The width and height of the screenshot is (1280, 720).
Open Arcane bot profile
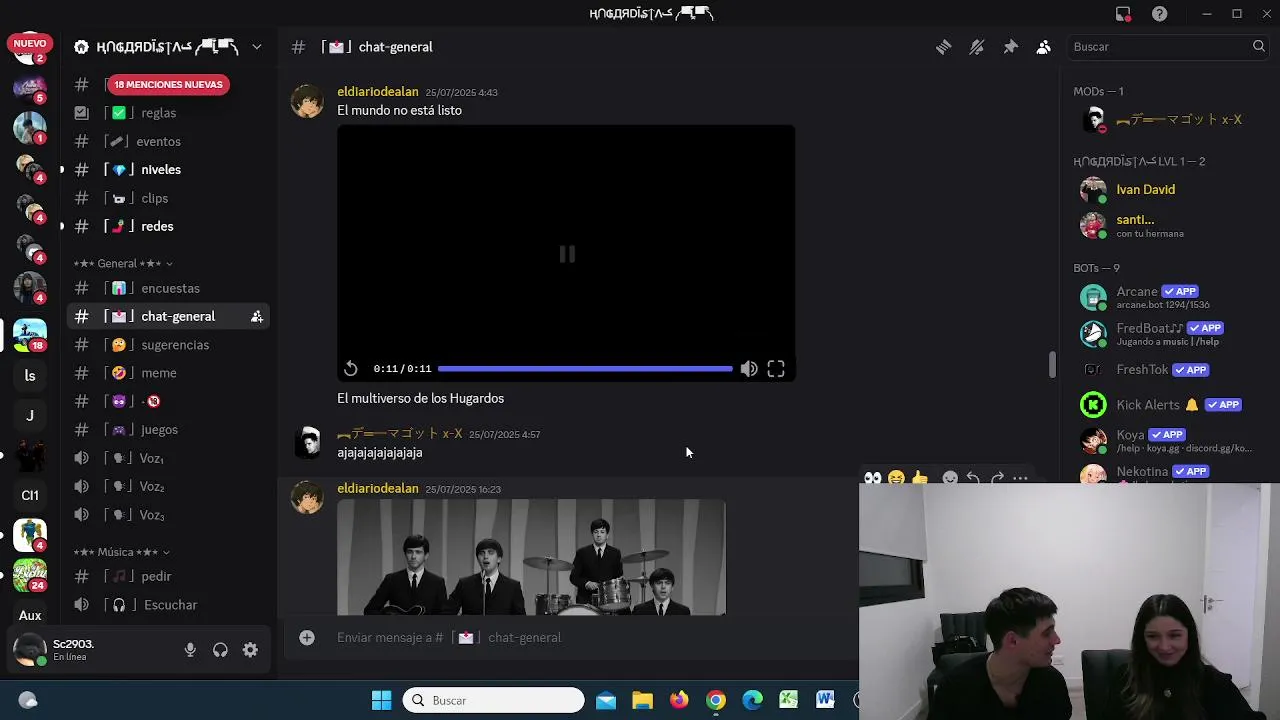coord(1162,297)
